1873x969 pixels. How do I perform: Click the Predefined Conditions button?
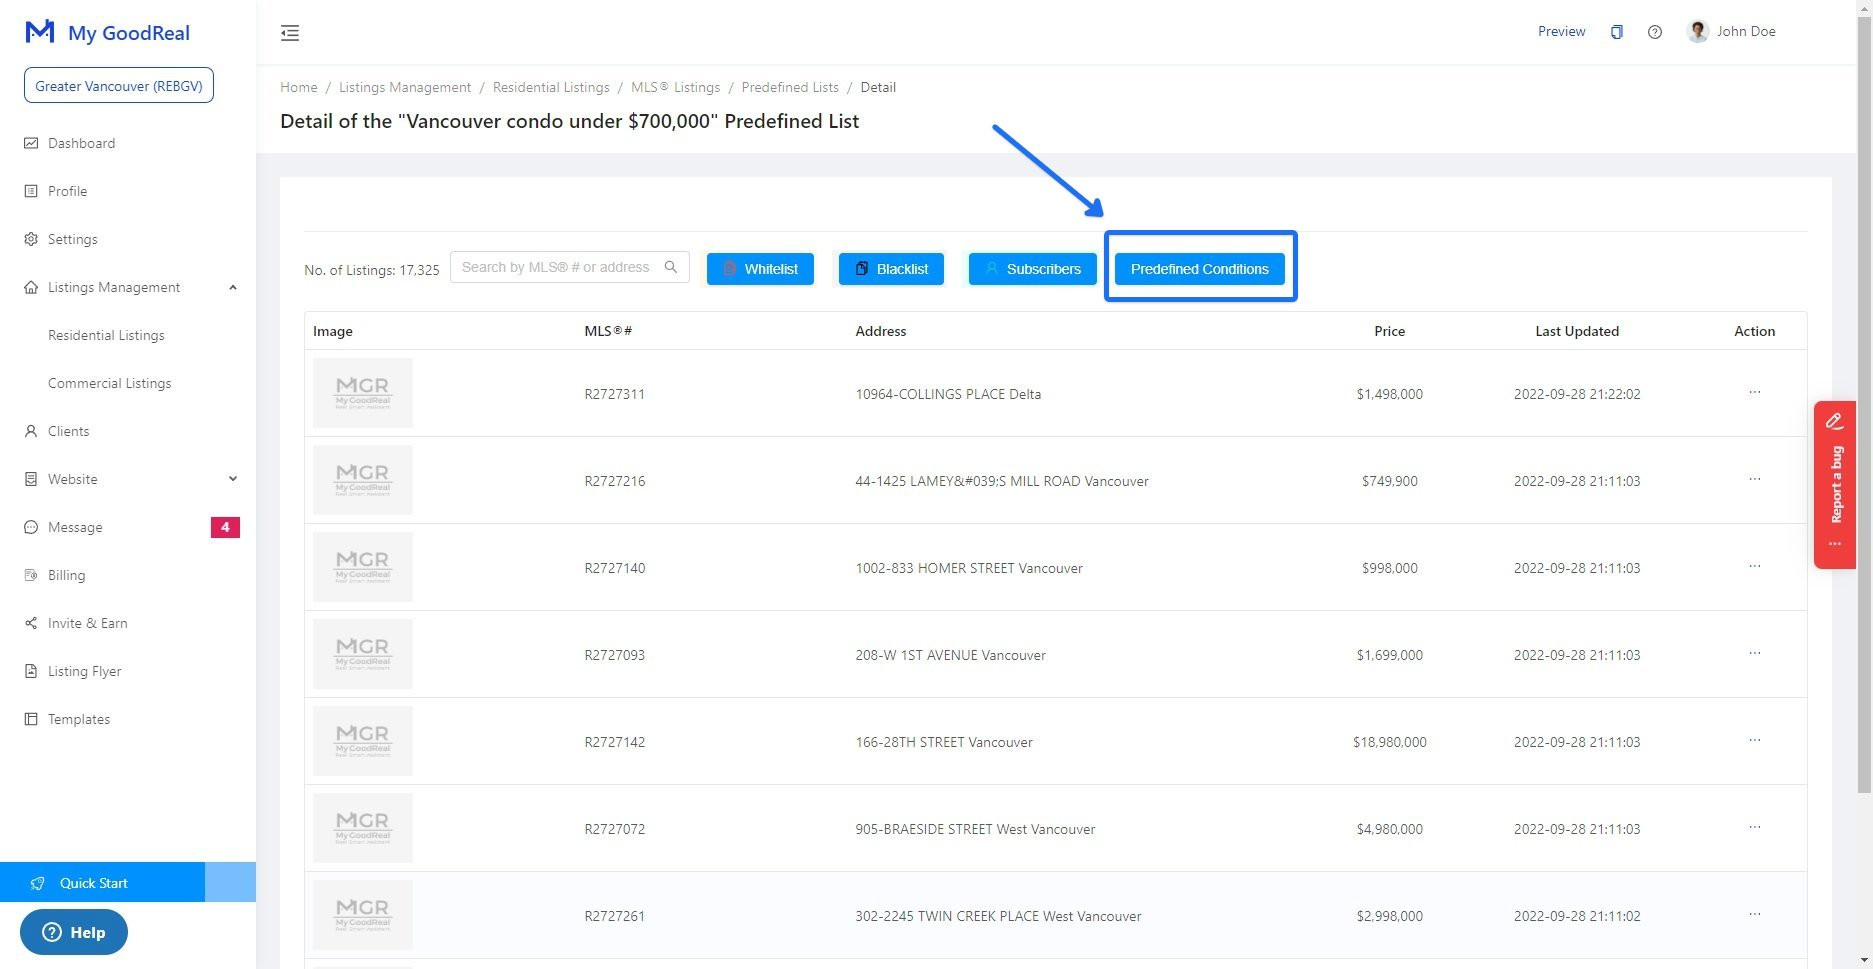[x=1199, y=268]
